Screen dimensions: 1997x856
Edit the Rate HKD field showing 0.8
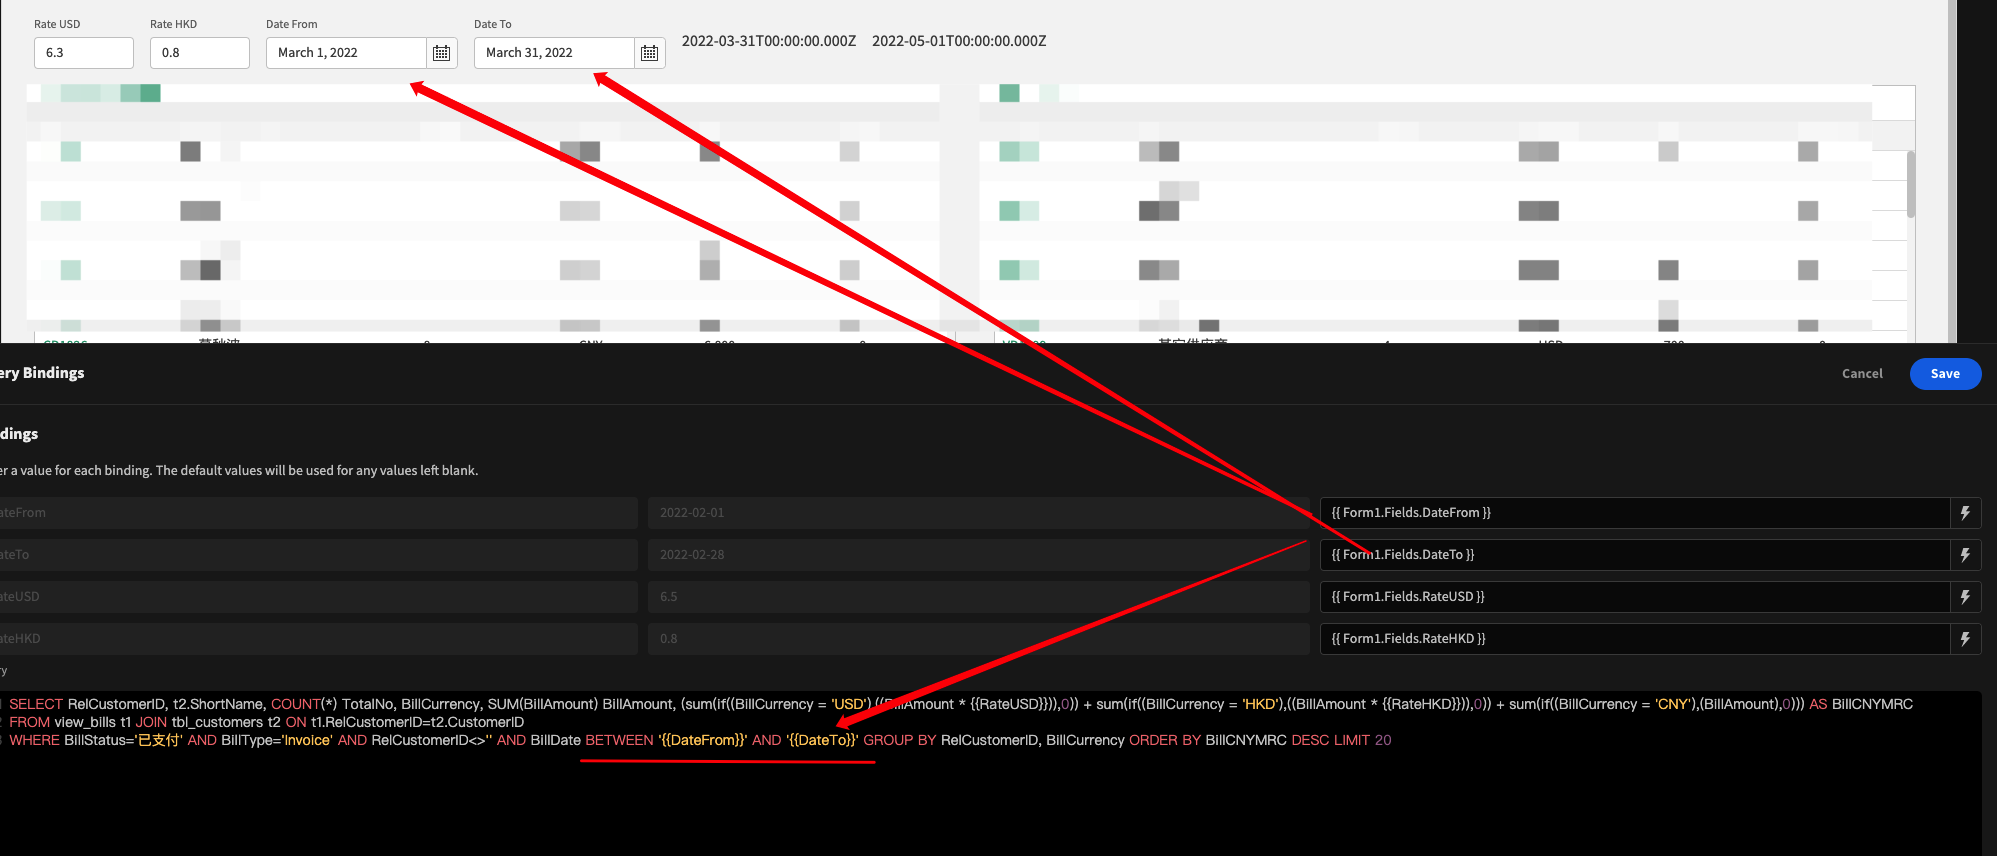click(x=200, y=53)
